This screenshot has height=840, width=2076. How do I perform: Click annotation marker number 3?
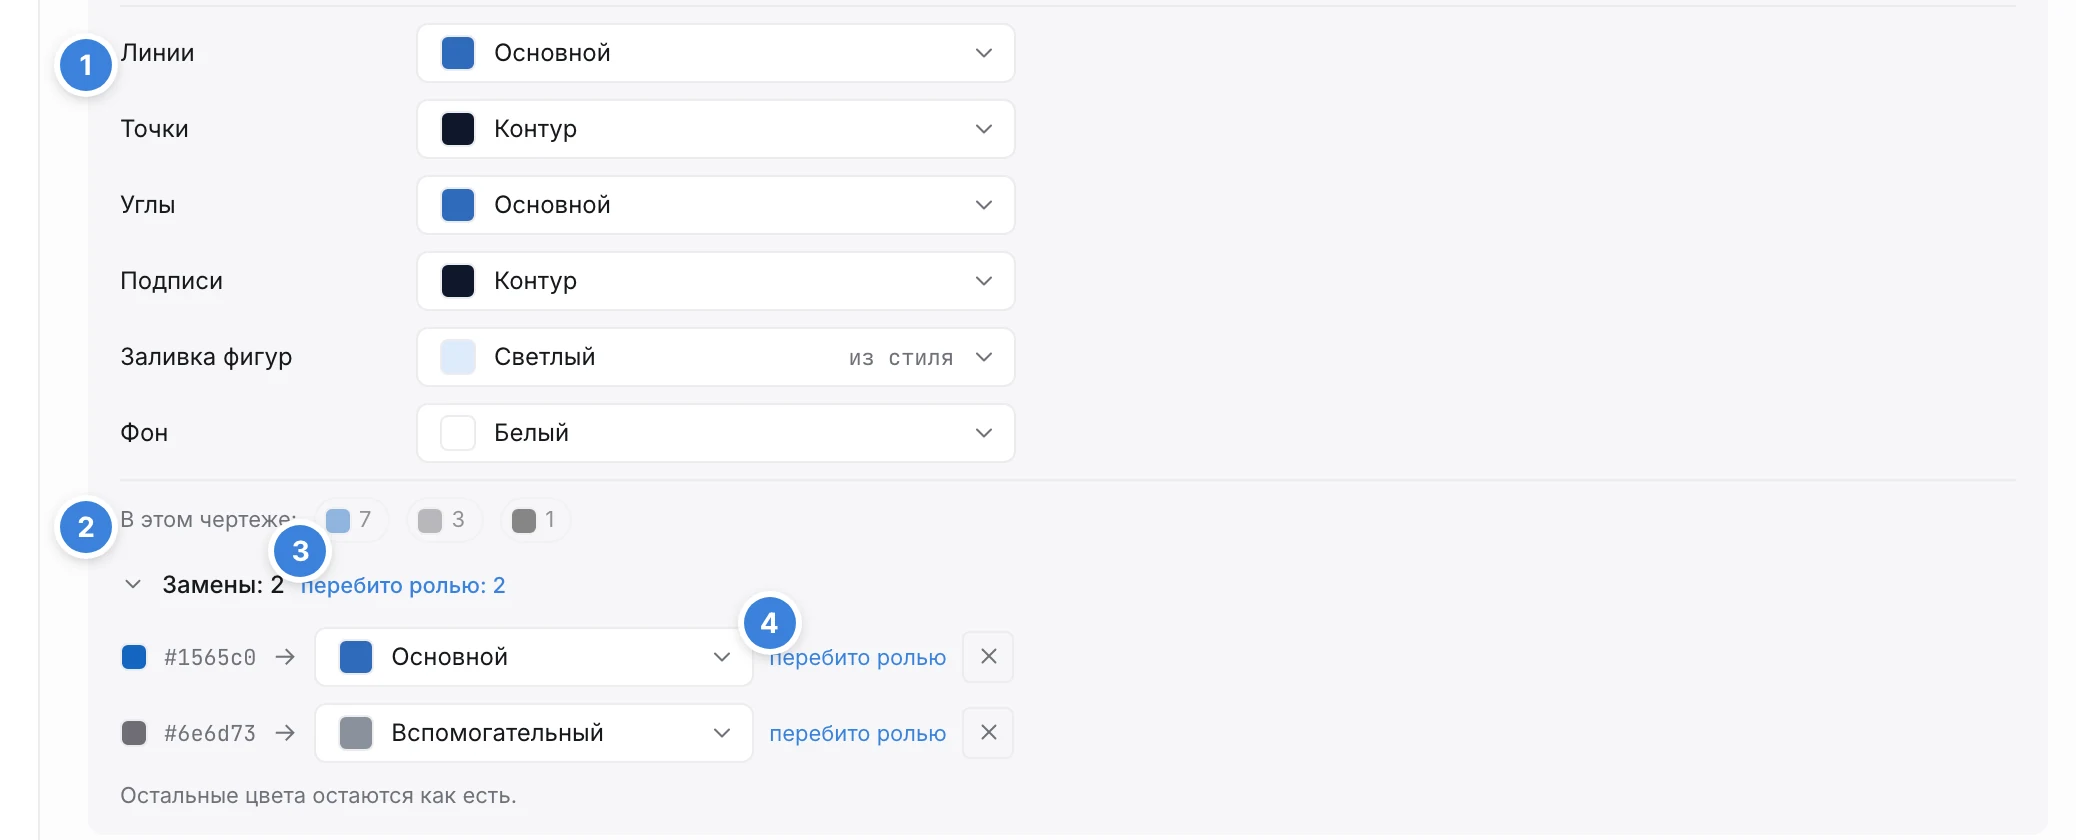pyautogui.click(x=300, y=551)
